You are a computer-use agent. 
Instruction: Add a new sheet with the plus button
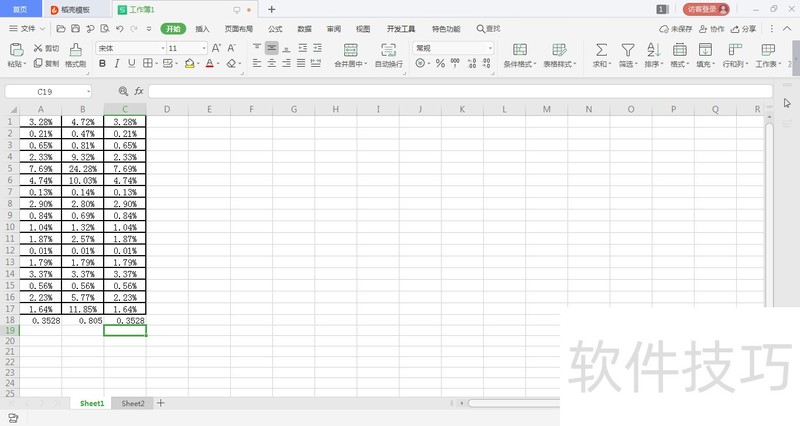click(x=161, y=403)
